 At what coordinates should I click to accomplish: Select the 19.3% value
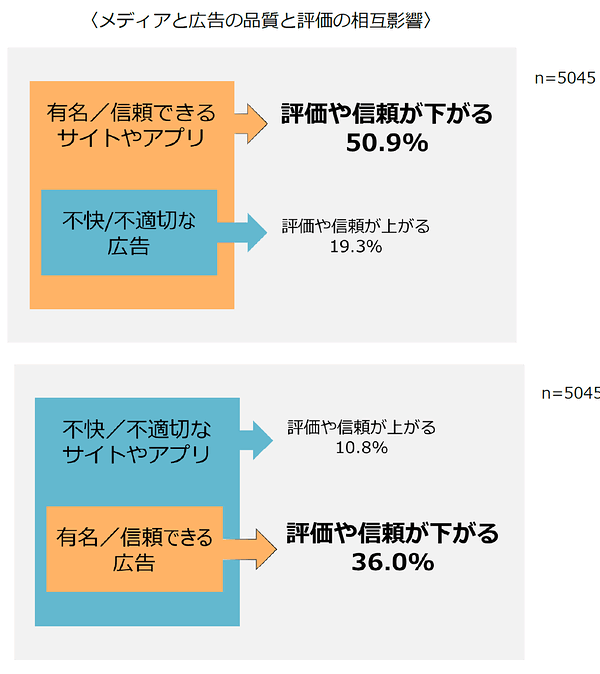356,247
